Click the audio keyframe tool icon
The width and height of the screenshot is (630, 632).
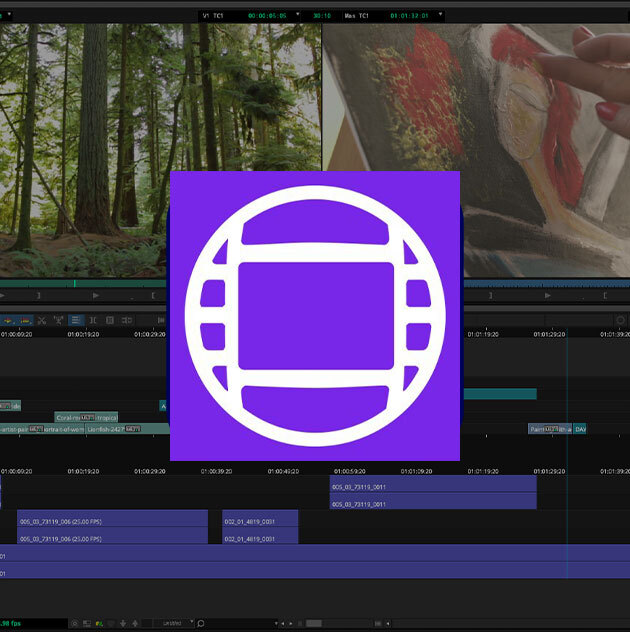58,321
